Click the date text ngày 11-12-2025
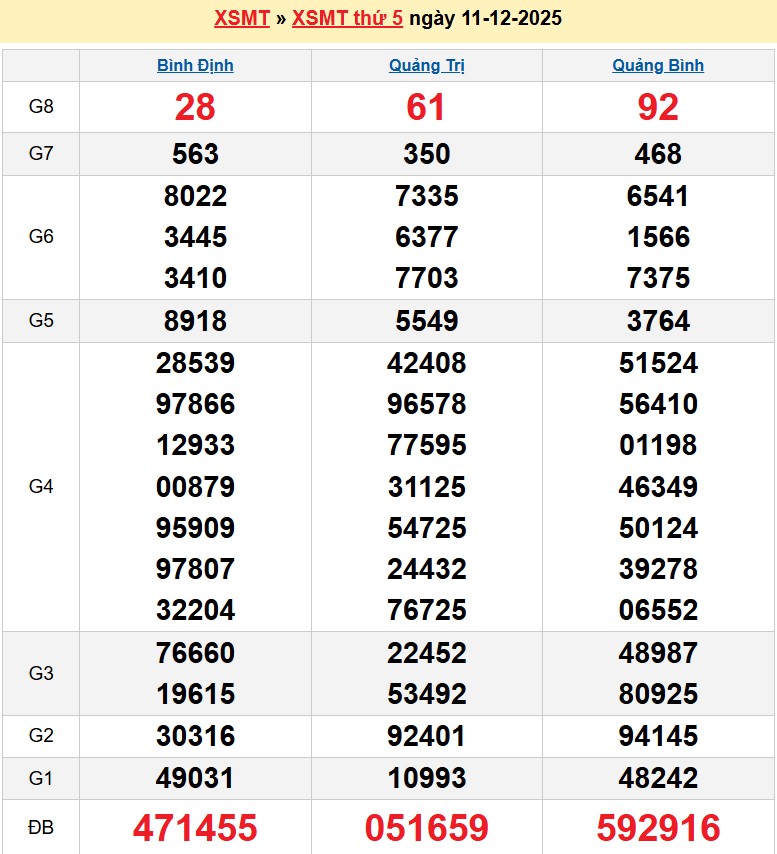This screenshot has height=854, width=777. click(486, 19)
